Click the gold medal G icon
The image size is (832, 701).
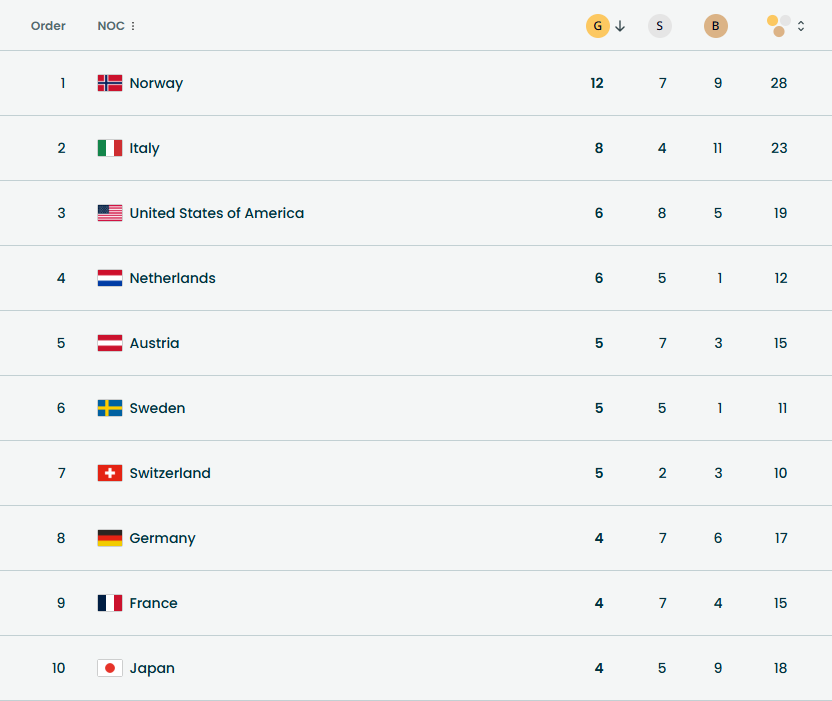coord(597,26)
